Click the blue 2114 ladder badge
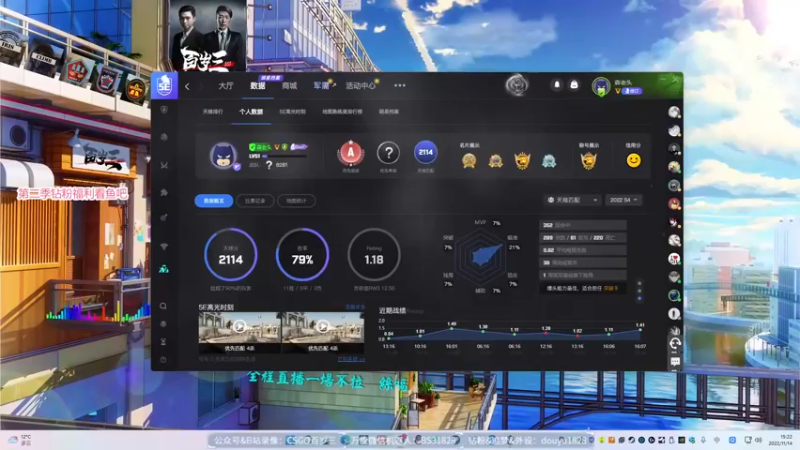 point(426,152)
